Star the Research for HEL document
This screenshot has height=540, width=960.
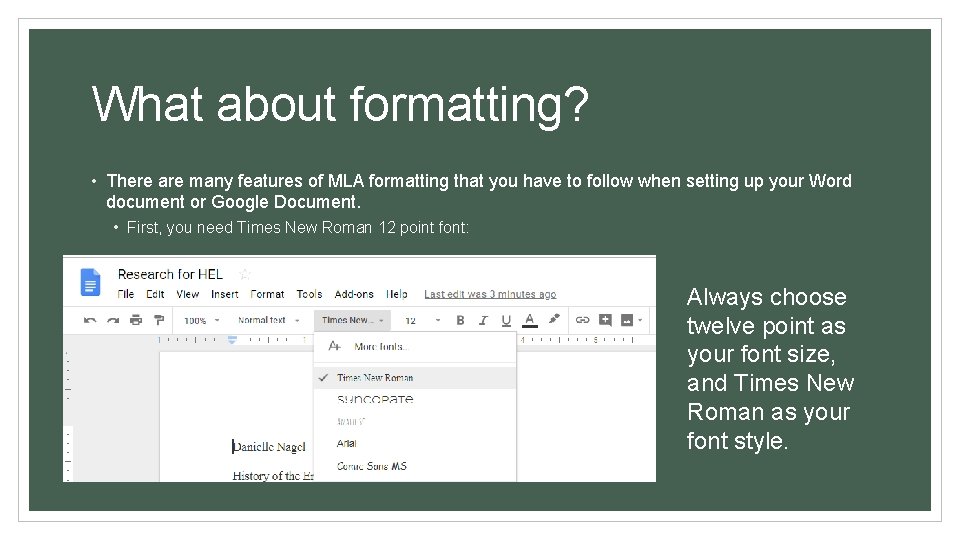coord(245,274)
